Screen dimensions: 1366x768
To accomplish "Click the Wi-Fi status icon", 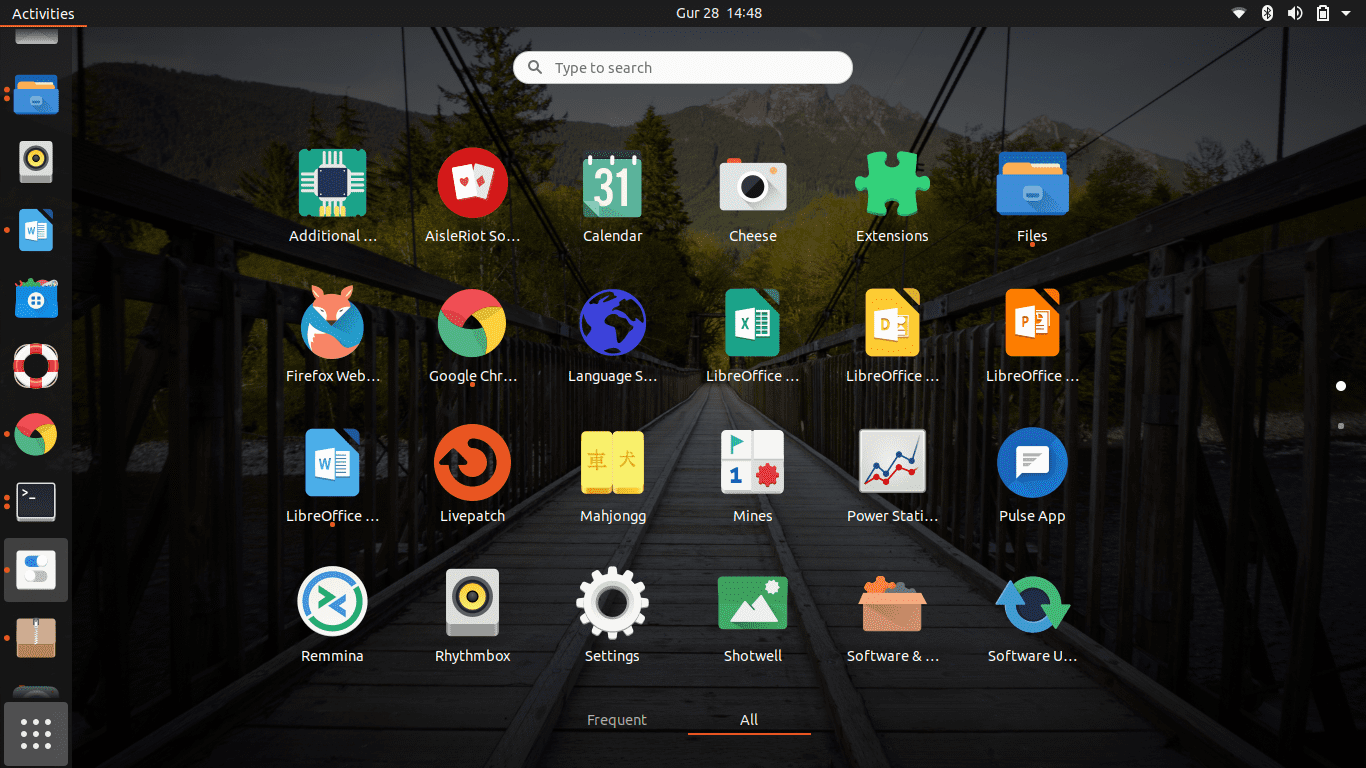I will click(1239, 13).
